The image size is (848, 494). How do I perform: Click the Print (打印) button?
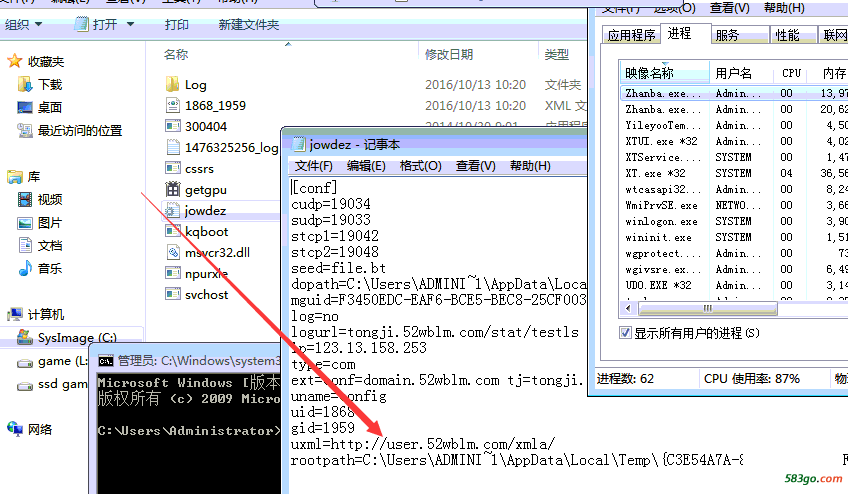pos(176,24)
